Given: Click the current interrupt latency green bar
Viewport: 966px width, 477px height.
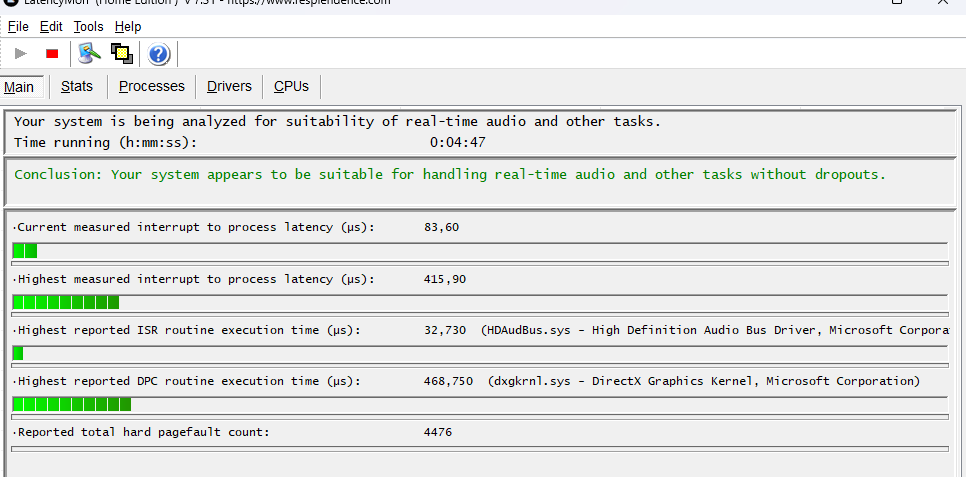Looking at the screenshot, I should coord(25,251).
